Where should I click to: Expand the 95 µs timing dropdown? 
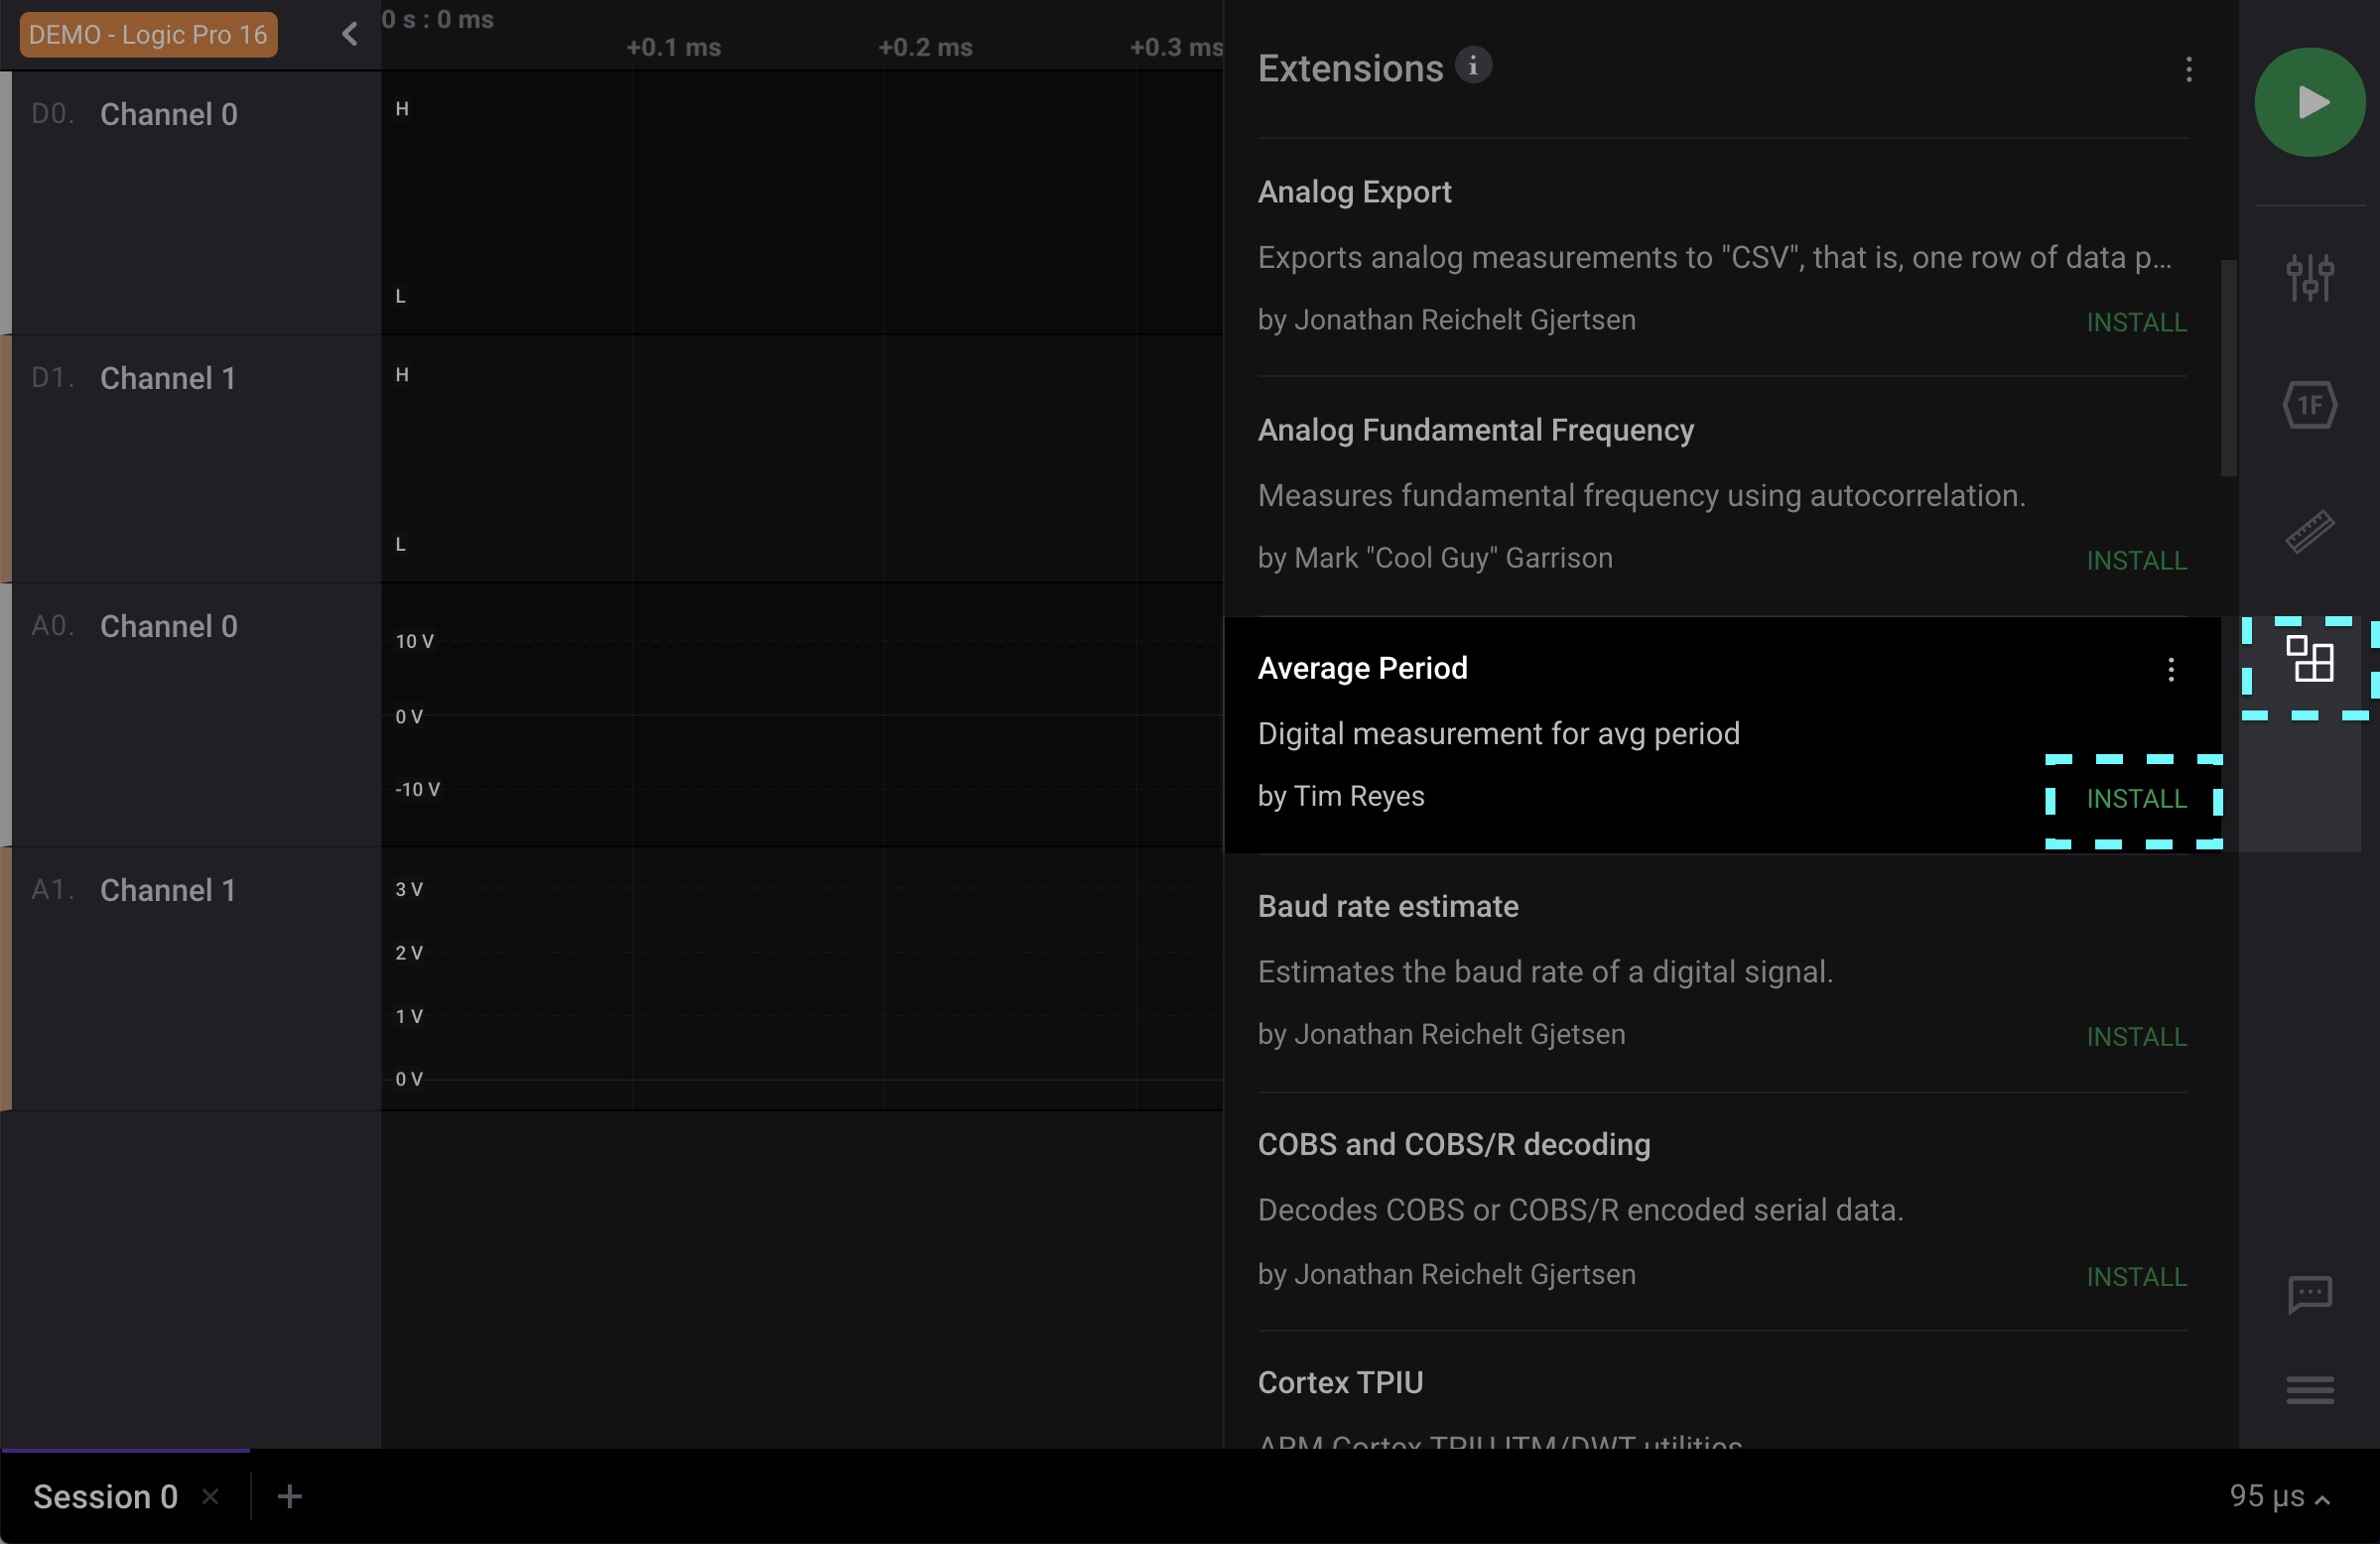tap(2279, 1497)
